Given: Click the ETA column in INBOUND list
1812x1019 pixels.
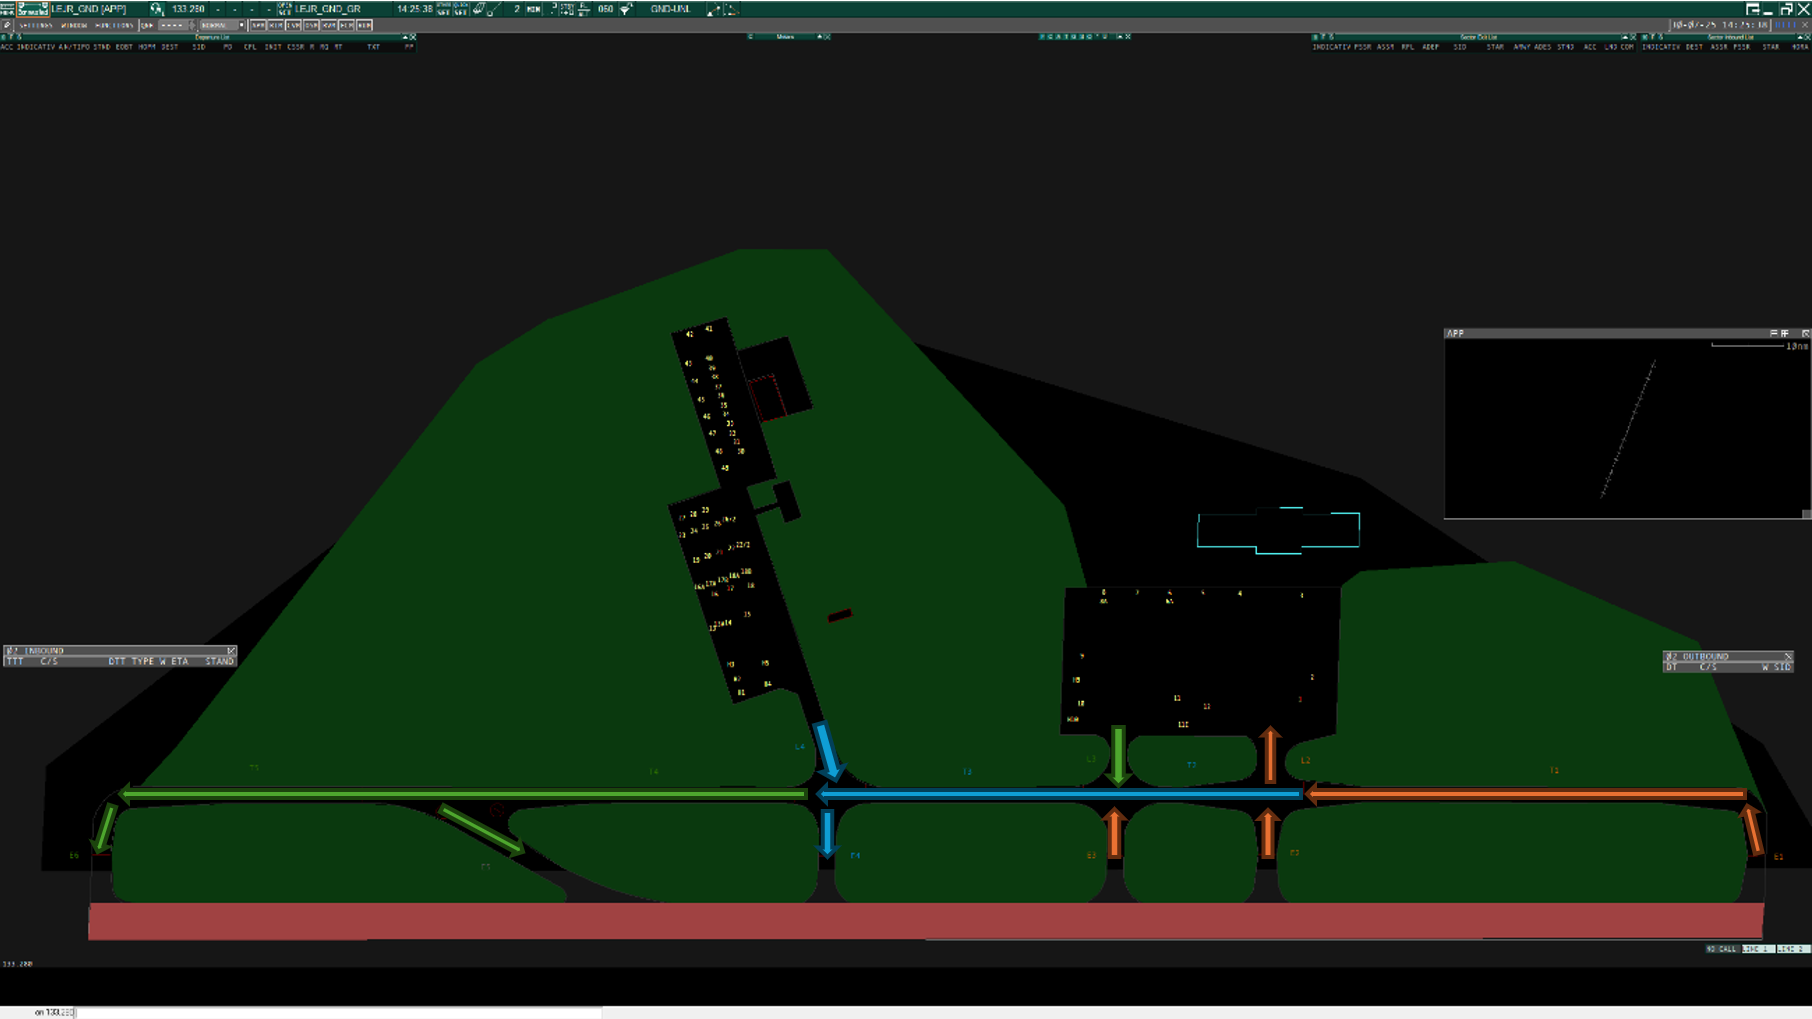Looking at the screenshot, I should [179, 661].
